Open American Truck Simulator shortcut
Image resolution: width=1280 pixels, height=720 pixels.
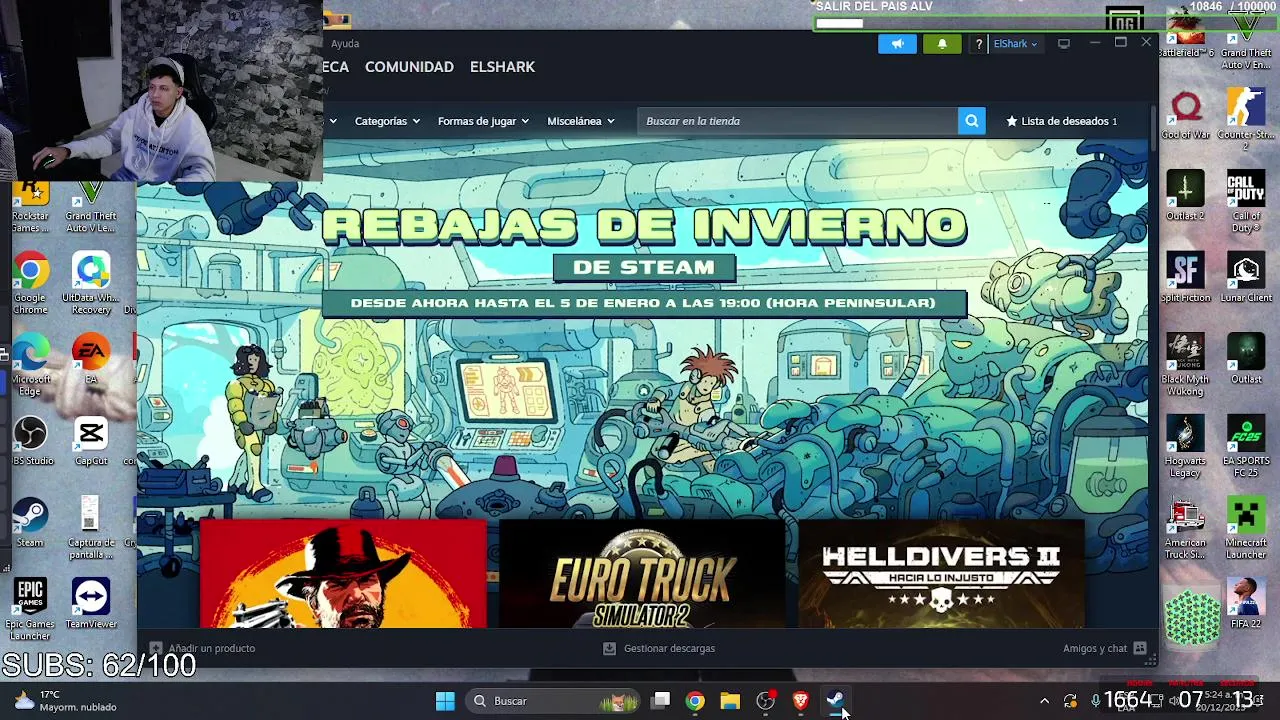click(1186, 529)
